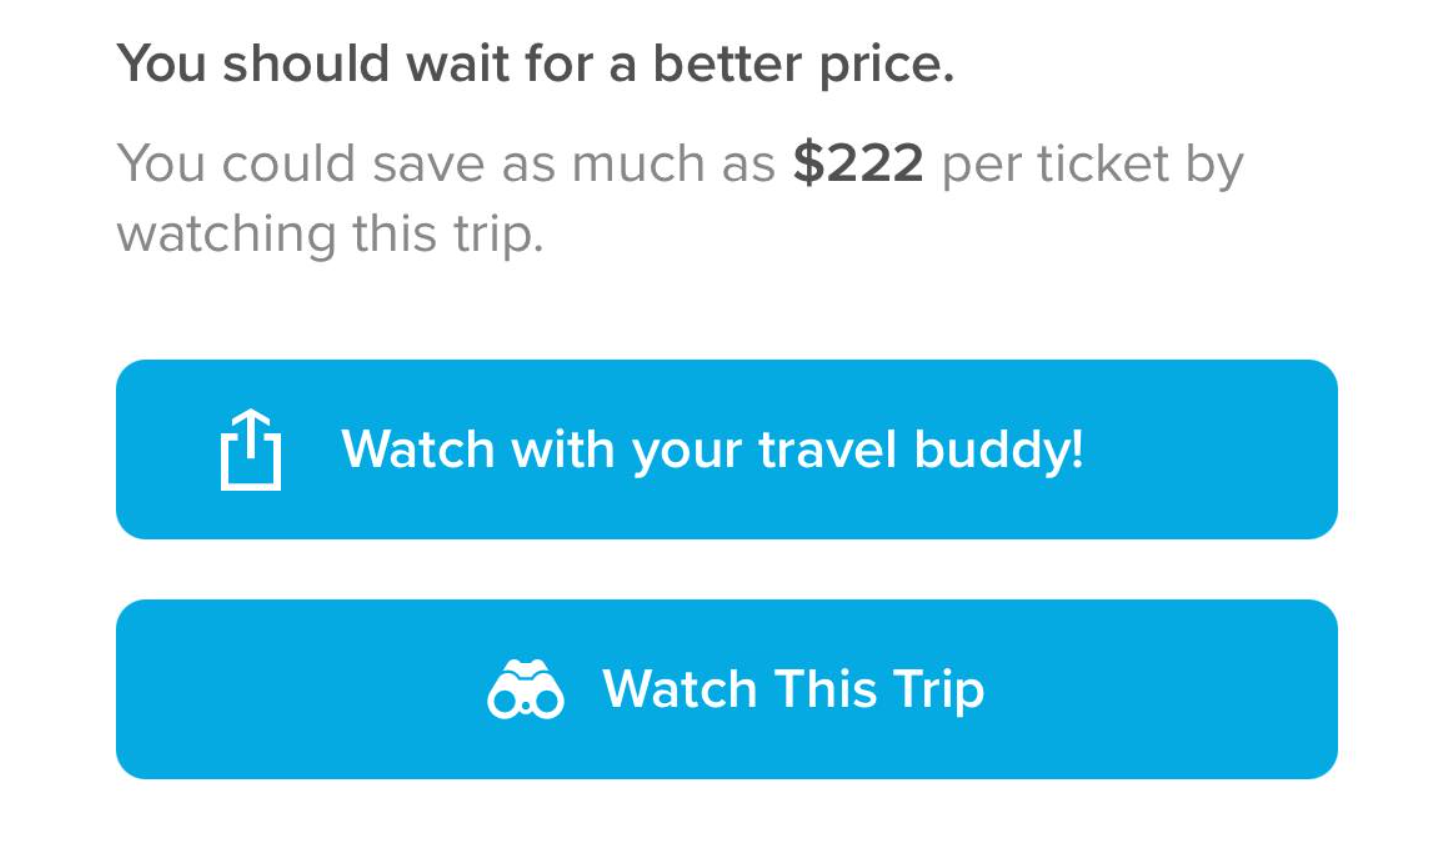Tap the share icon on the travel buddy button
This screenshot has width=1450, height=841.
(x=250, y=450)
